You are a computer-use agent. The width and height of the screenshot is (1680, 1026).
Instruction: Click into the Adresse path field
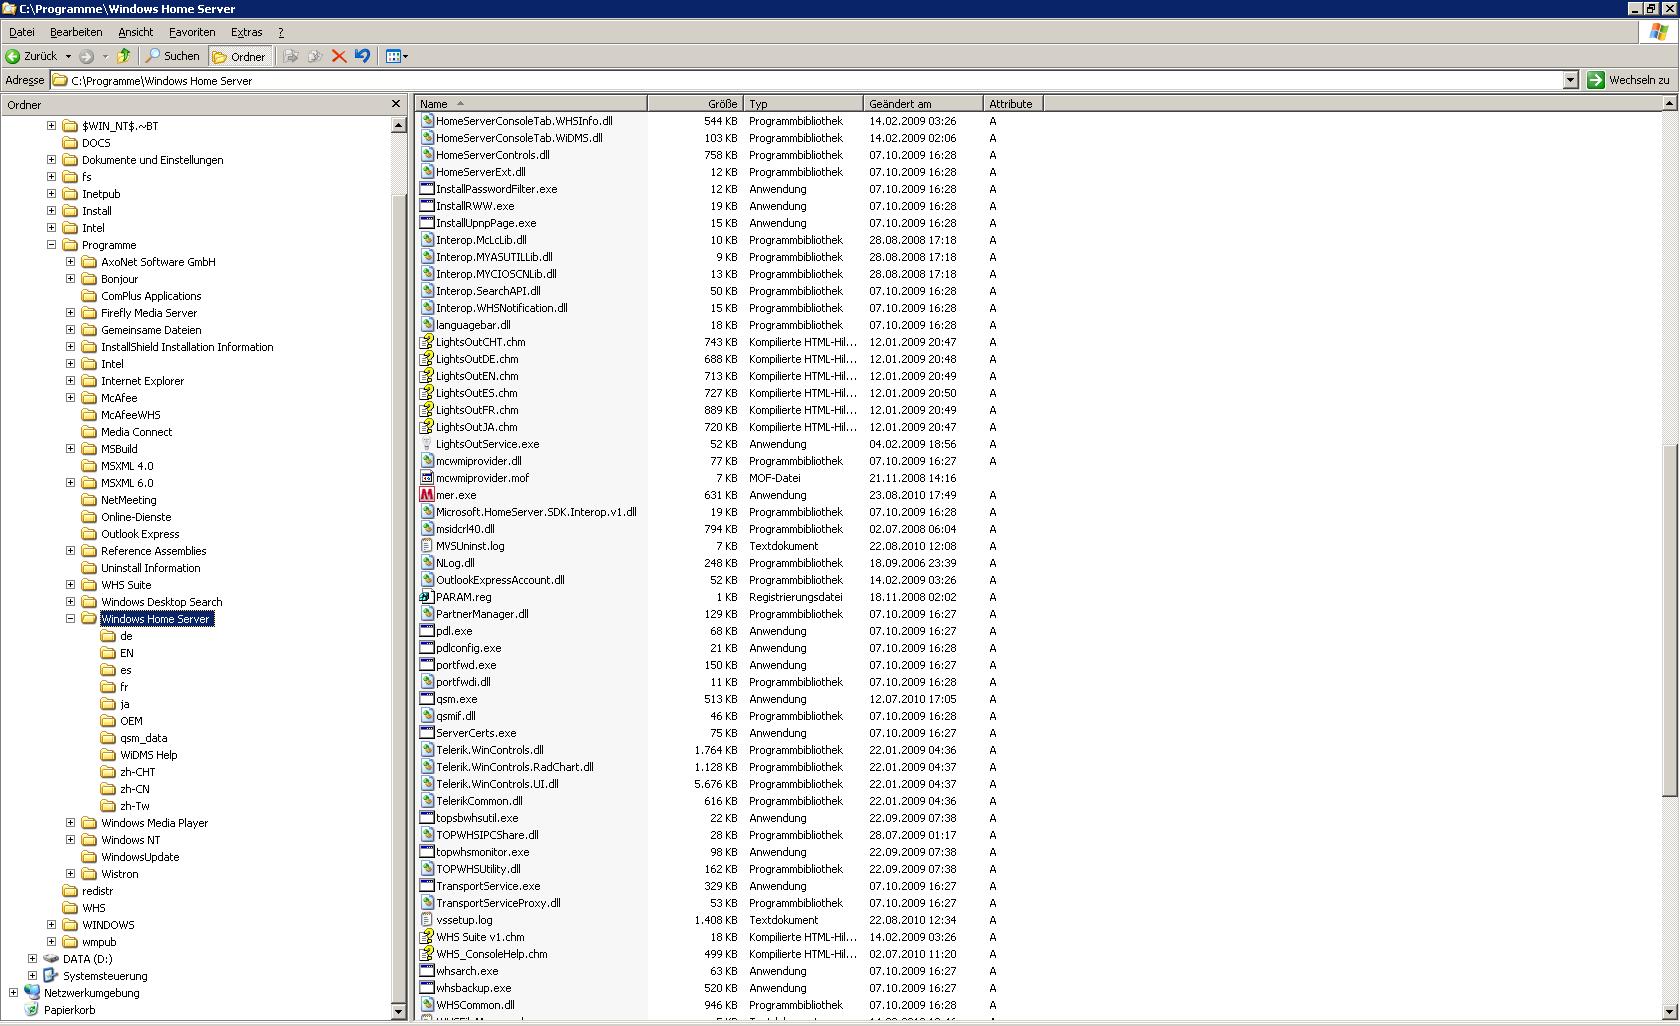[x=806, y=80]
